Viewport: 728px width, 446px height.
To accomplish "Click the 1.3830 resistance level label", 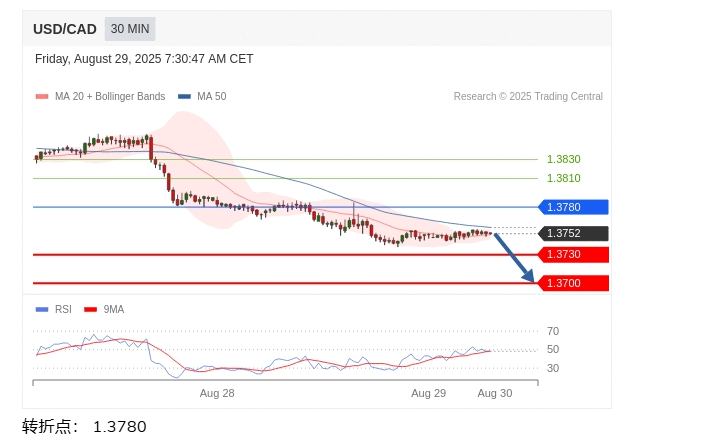I will (564, 159).
